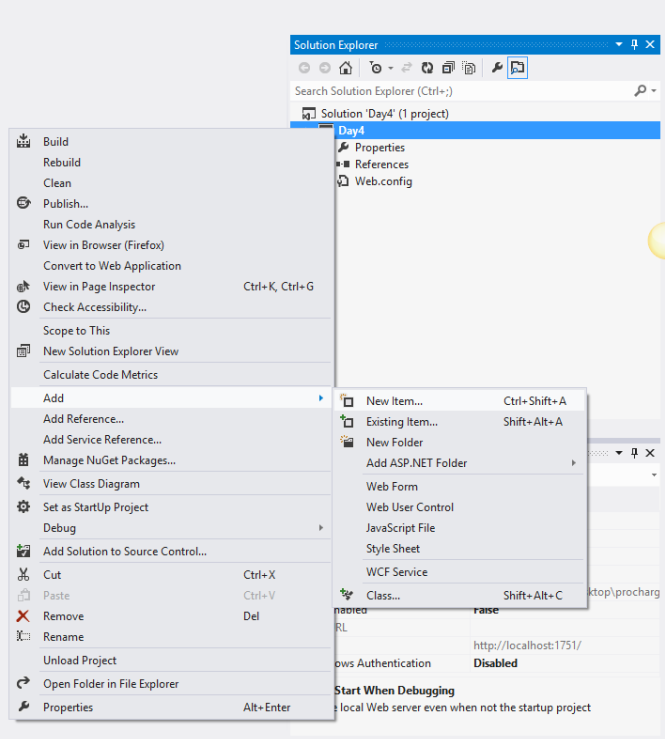Click the Back arrow in Solution Explorer toolbar
Image resolution: width=665 pixels, height=739 pixels.
pos(304,68)
